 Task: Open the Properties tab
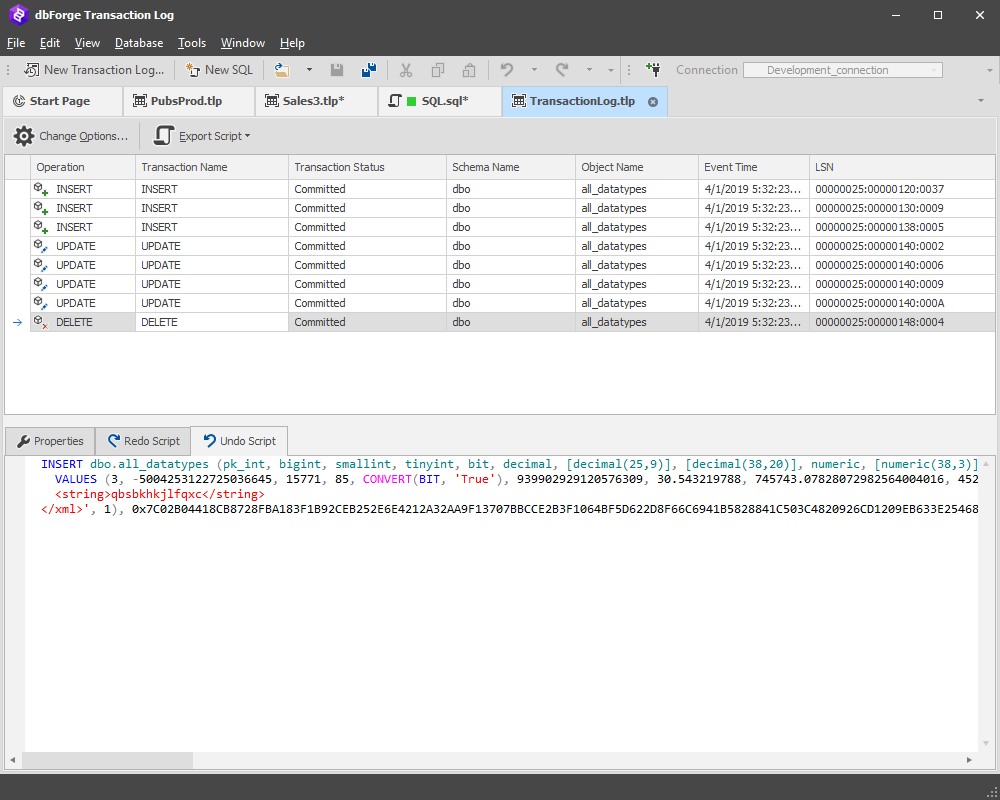[x=50, y=441]
